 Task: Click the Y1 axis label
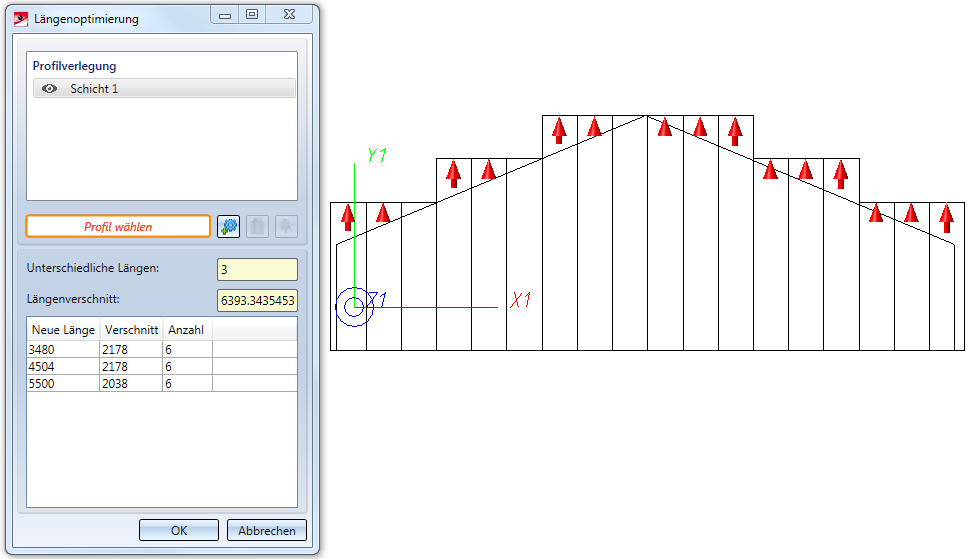click(377, 155)
